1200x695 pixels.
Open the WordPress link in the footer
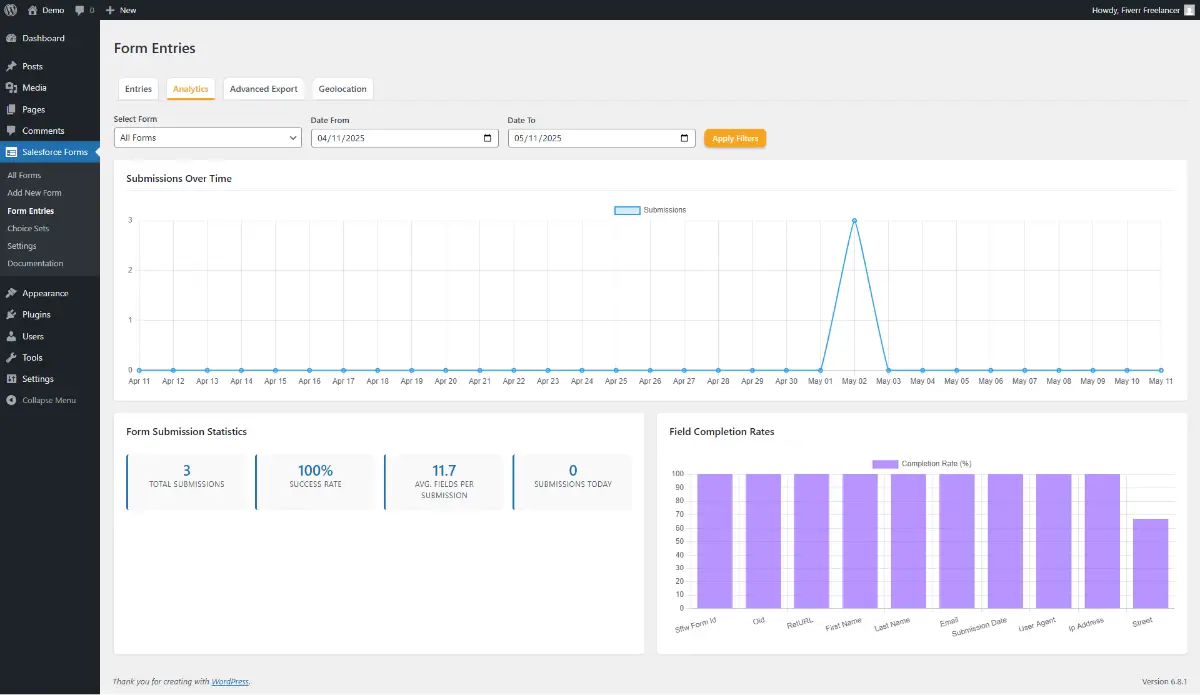[x=230, y=681]
